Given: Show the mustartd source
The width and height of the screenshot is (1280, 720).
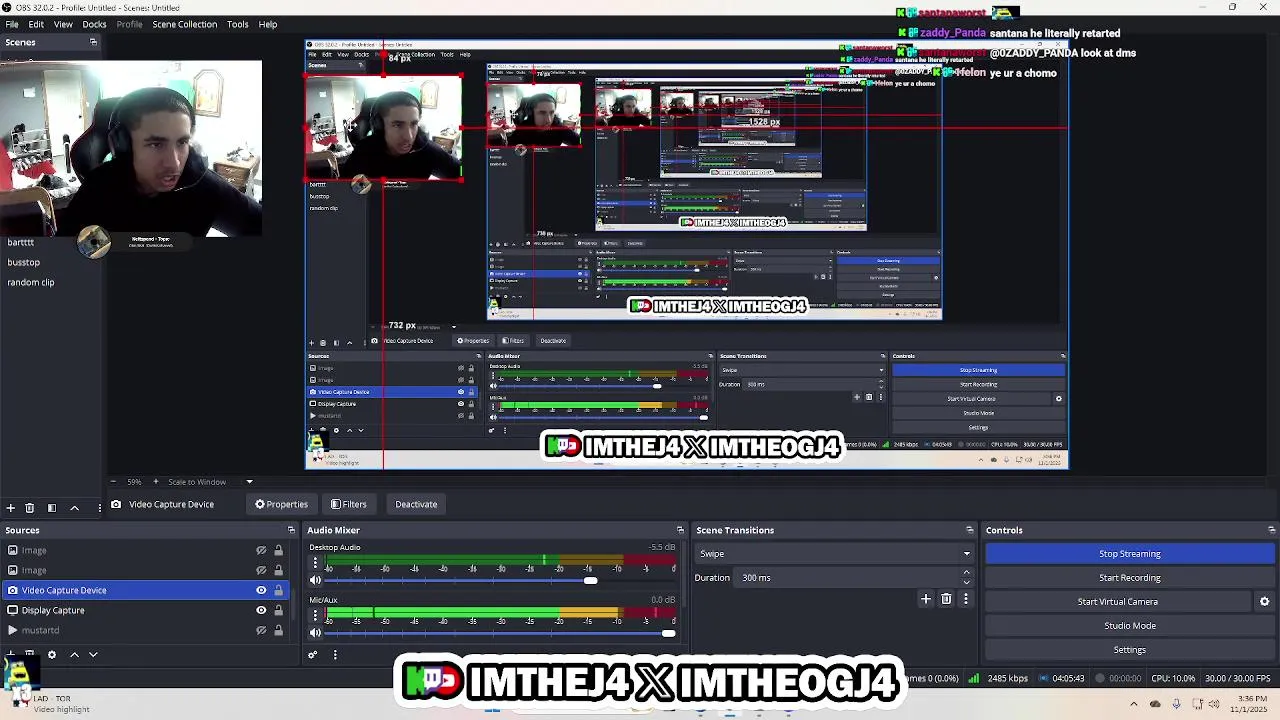Looking at the screenshot, I should (261, 630).
